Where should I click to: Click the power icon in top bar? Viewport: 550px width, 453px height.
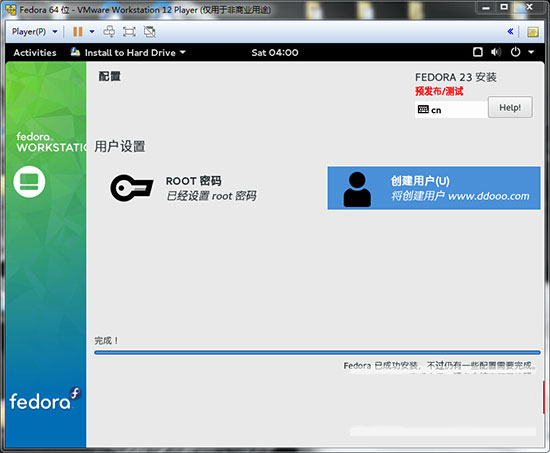(515, 52)
